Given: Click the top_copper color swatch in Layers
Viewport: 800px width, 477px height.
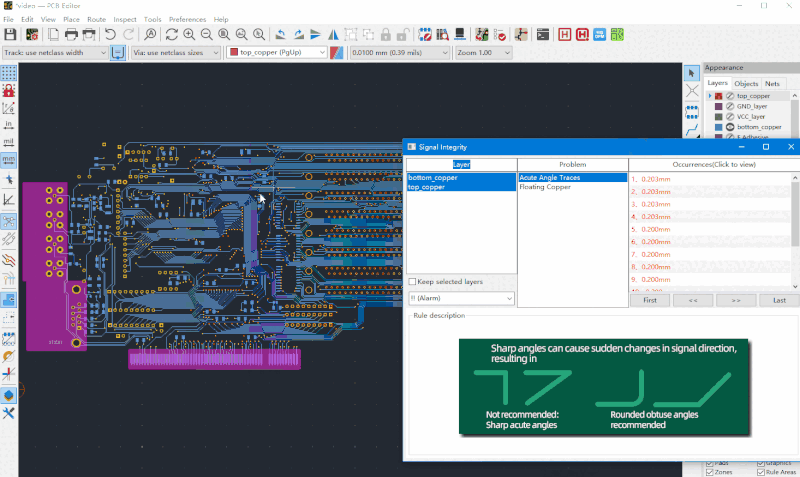Looking at the screenshot, I should (719, 96).
